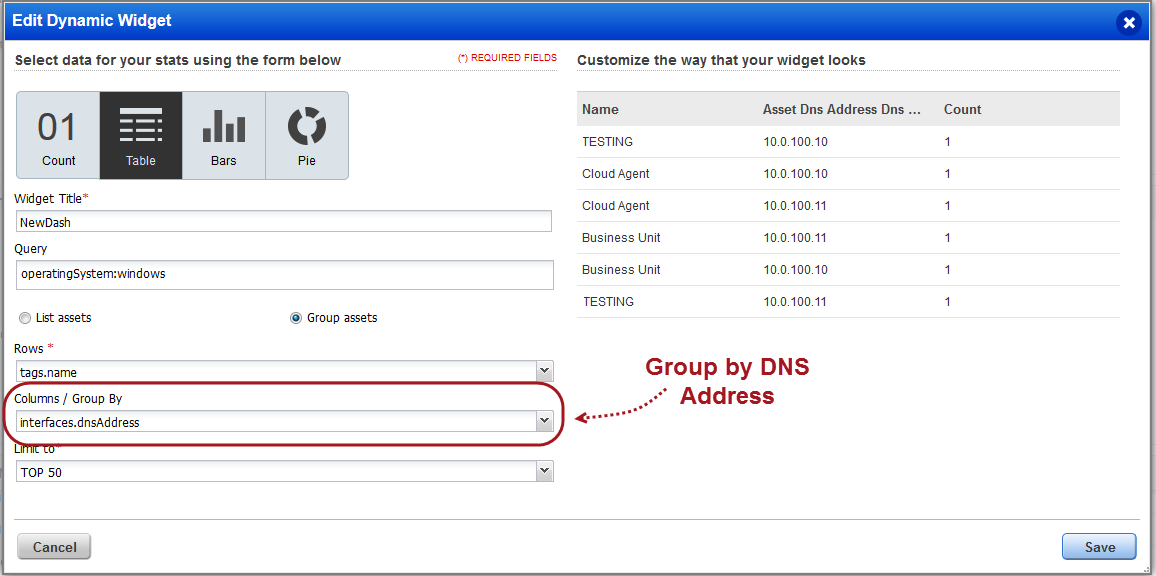Click the Query input field
Screen dimensions: 1156x576
pyautogui.click(x=284, y=274)
